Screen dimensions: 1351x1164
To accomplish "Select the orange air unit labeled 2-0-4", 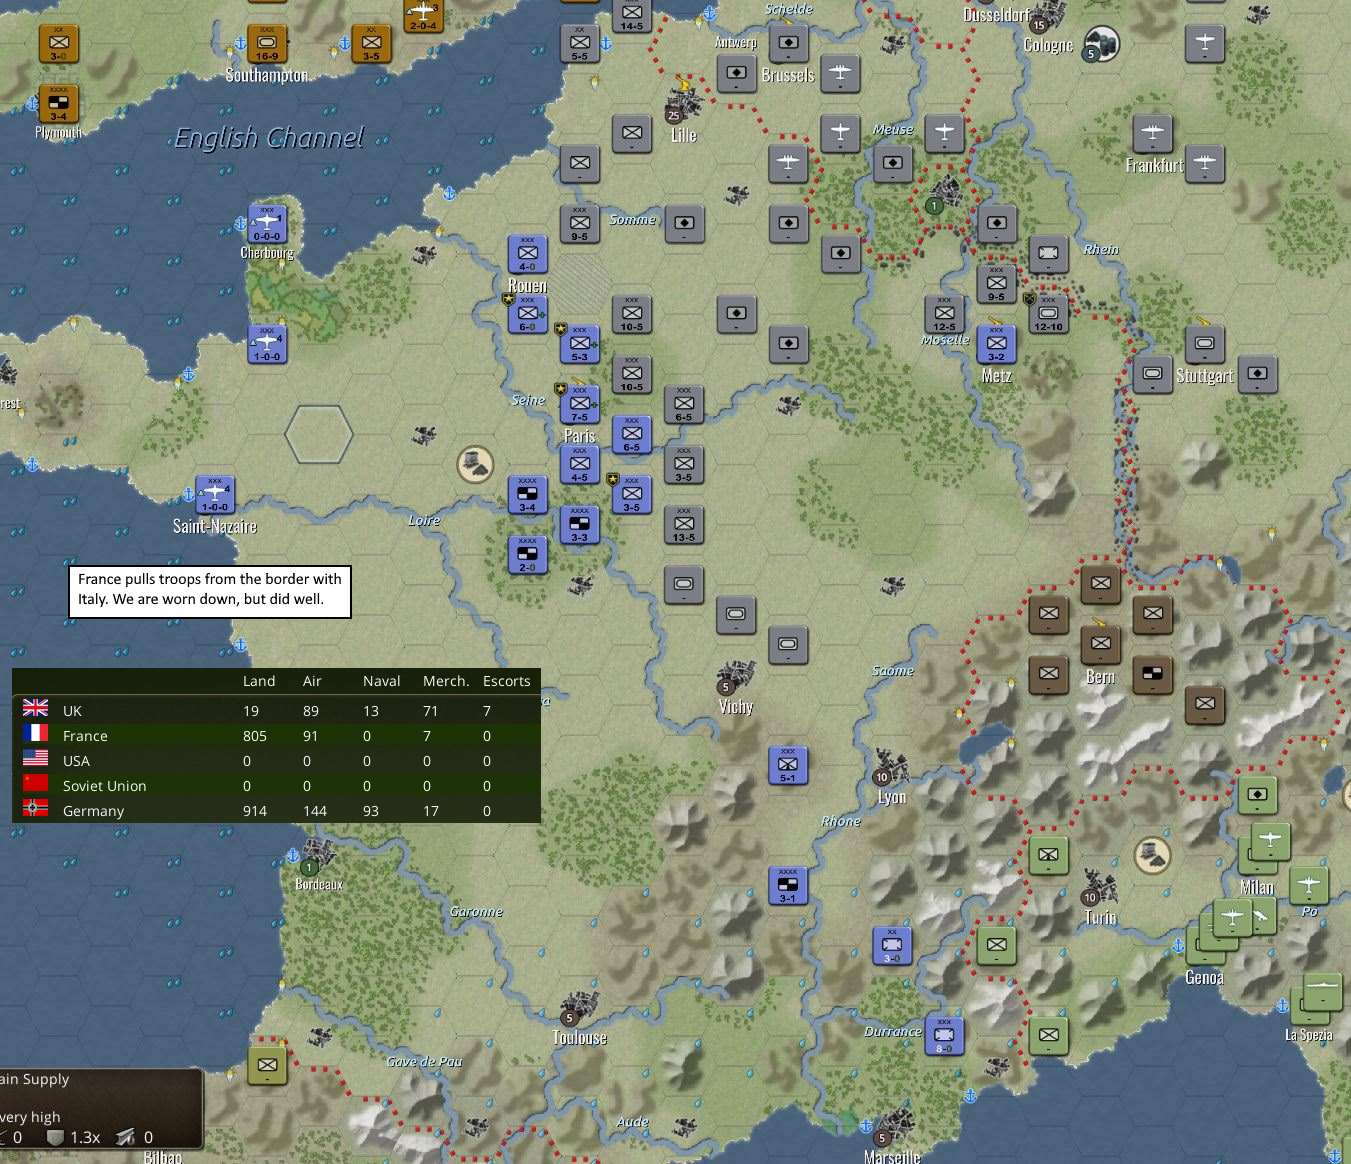I will point(423,14).
